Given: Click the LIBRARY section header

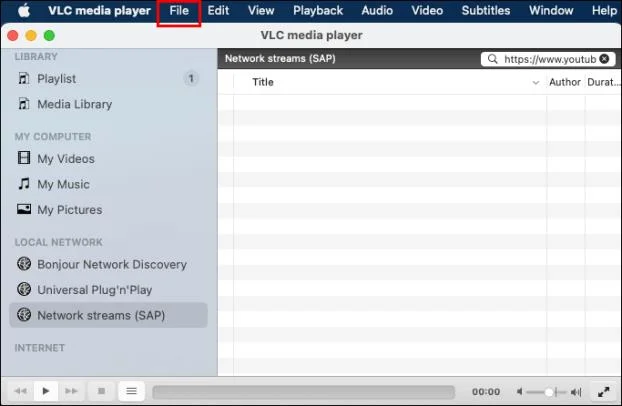Looking at the screenshot, I should coord(36,57).
